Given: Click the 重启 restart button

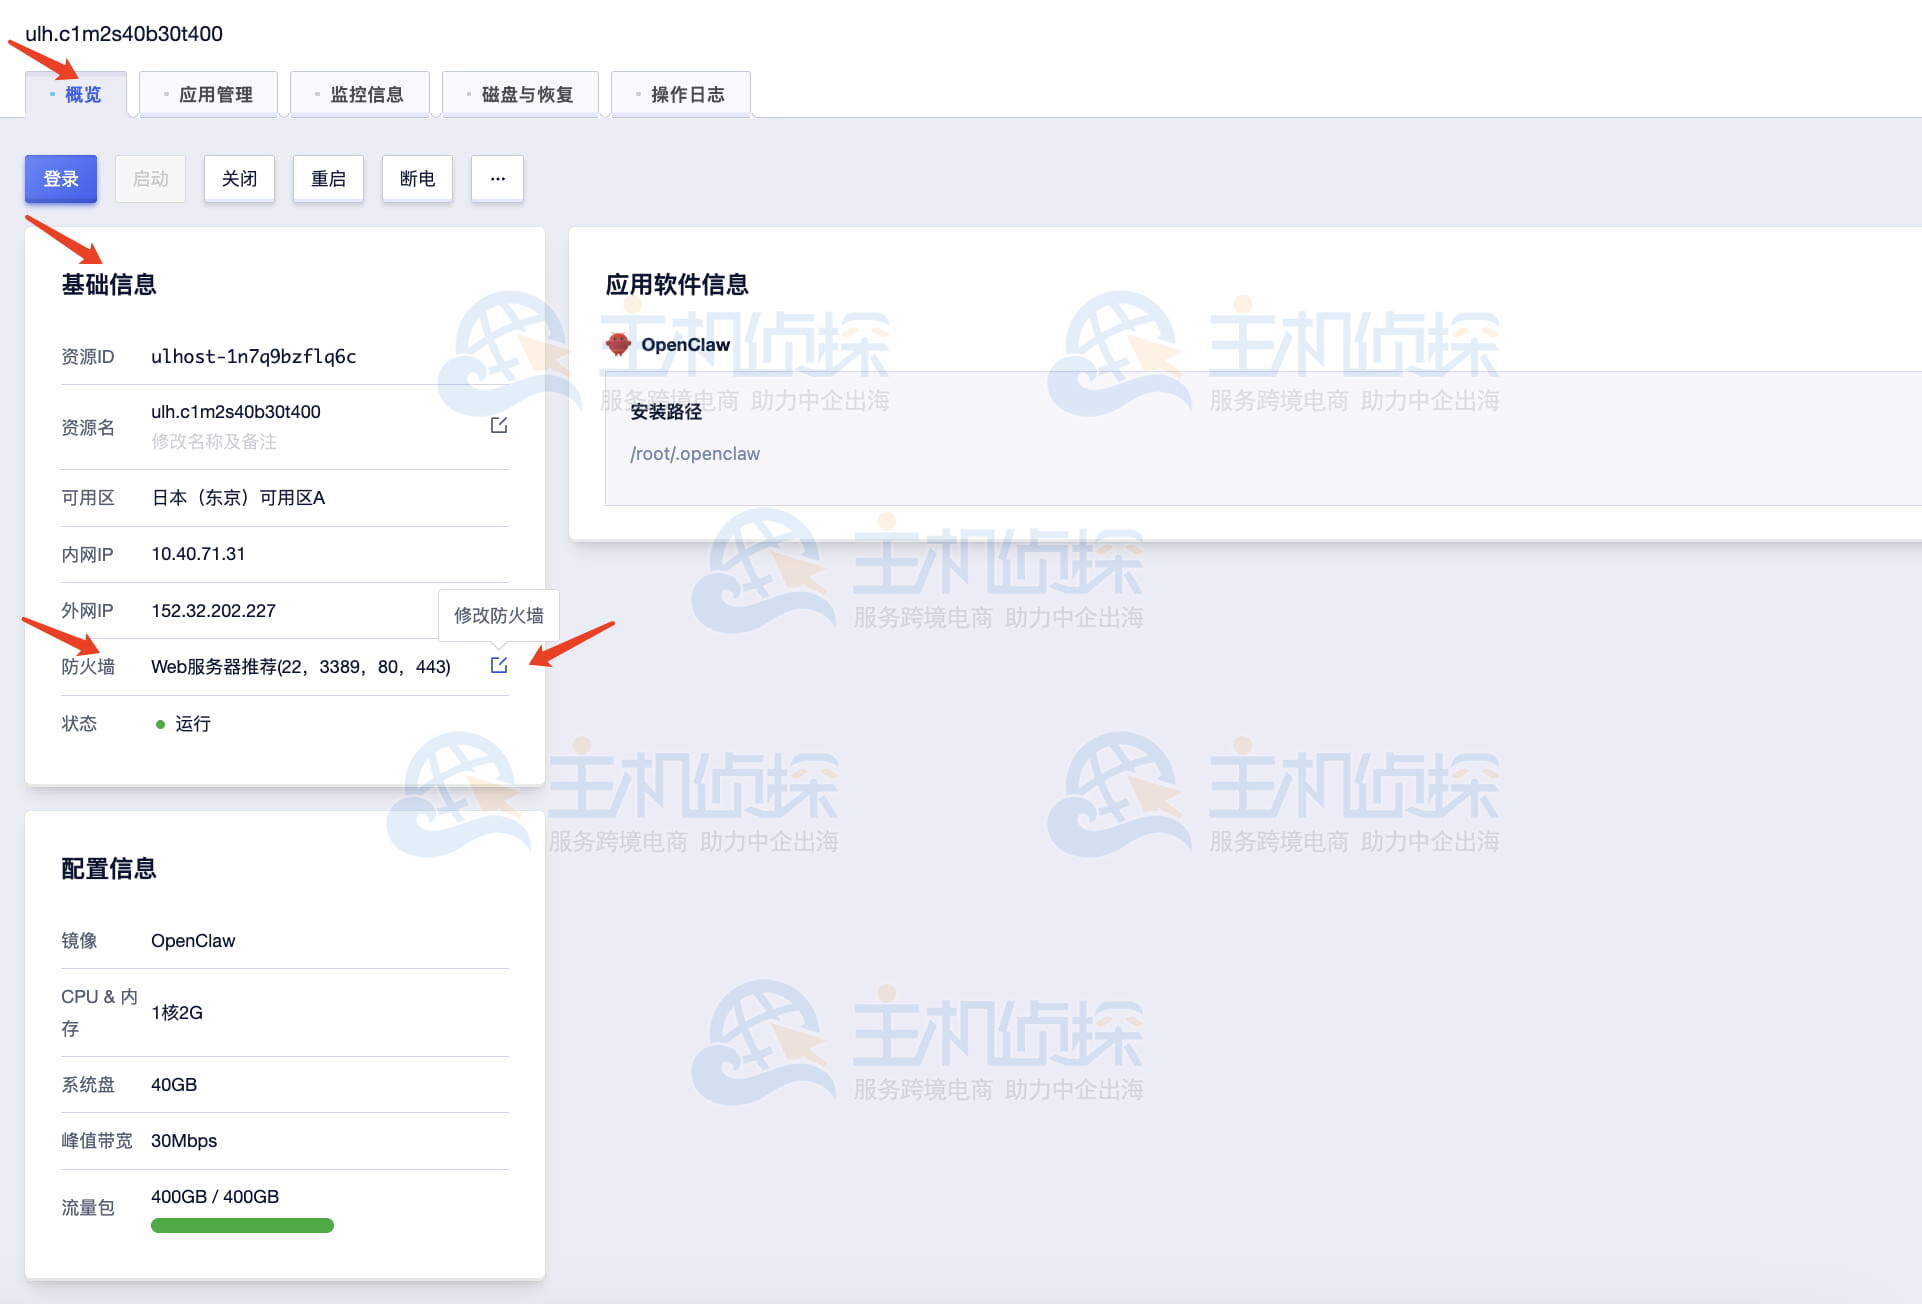Looking at the screenshot, I should click(328, 179).
